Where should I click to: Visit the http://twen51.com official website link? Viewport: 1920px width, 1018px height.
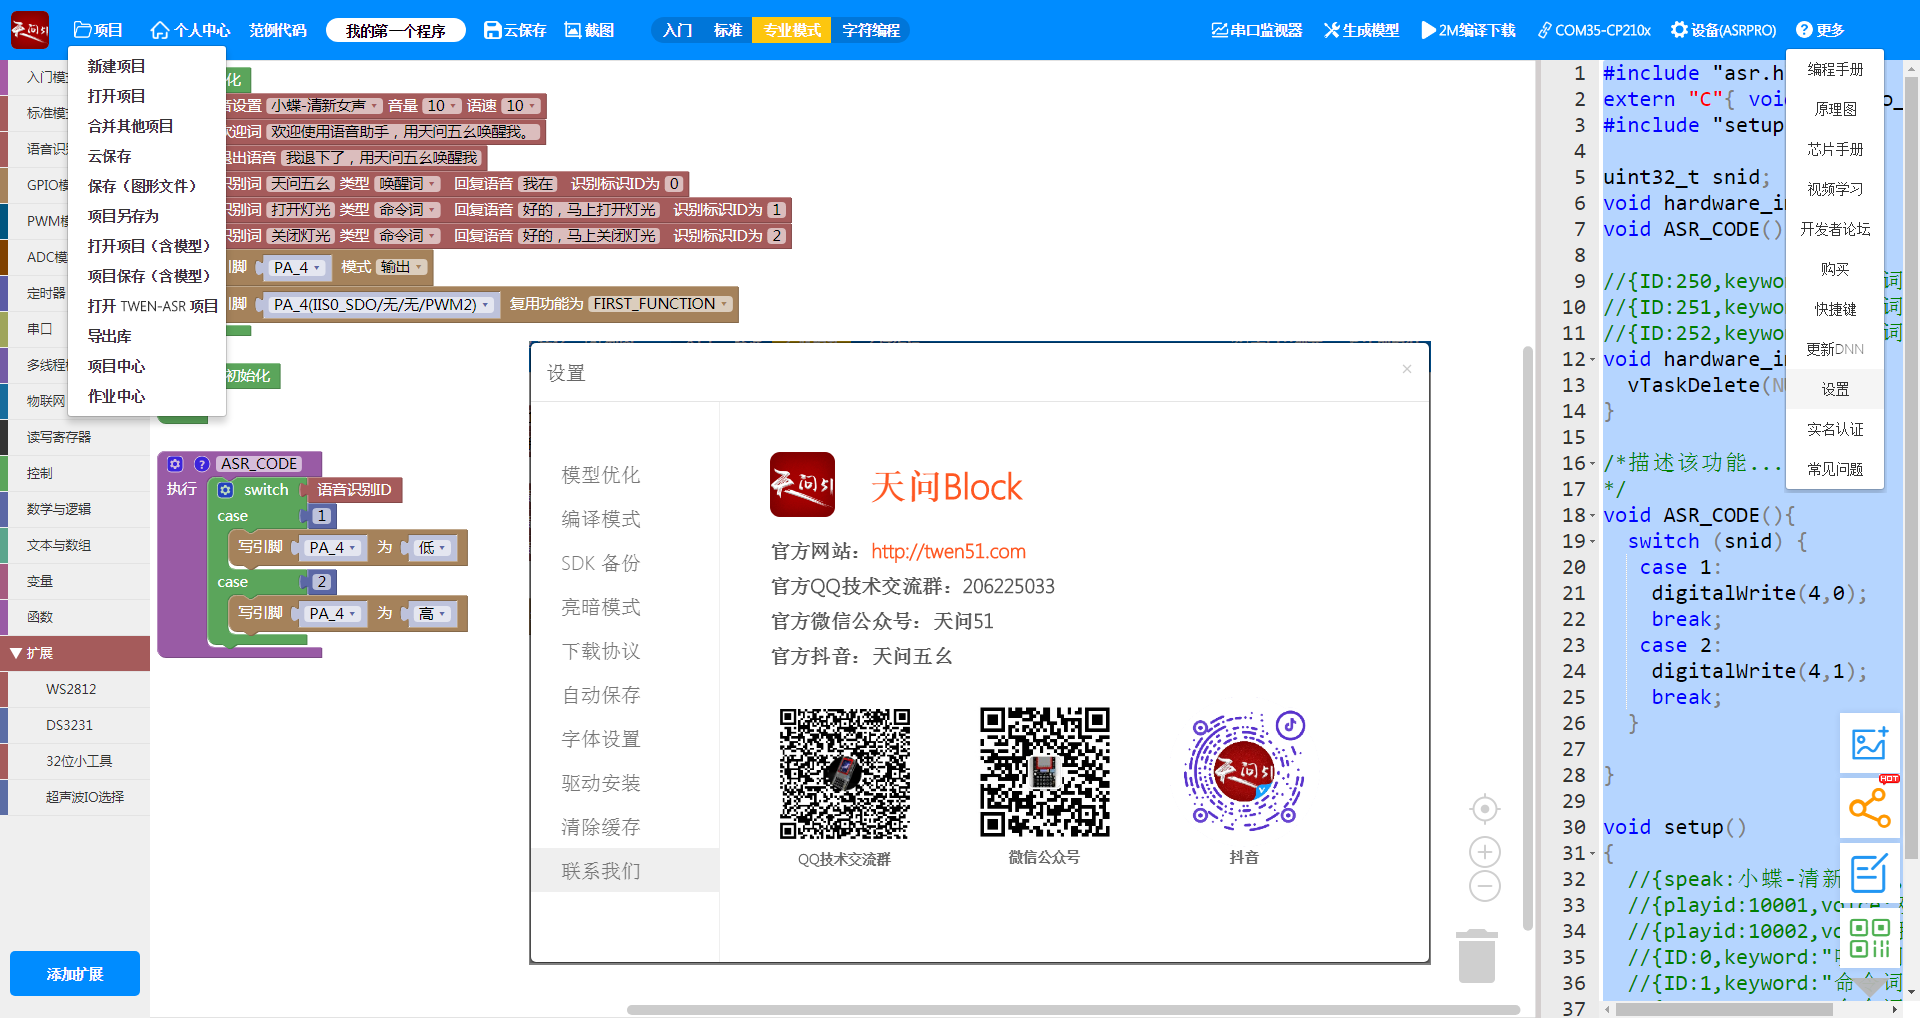[947, 551]
